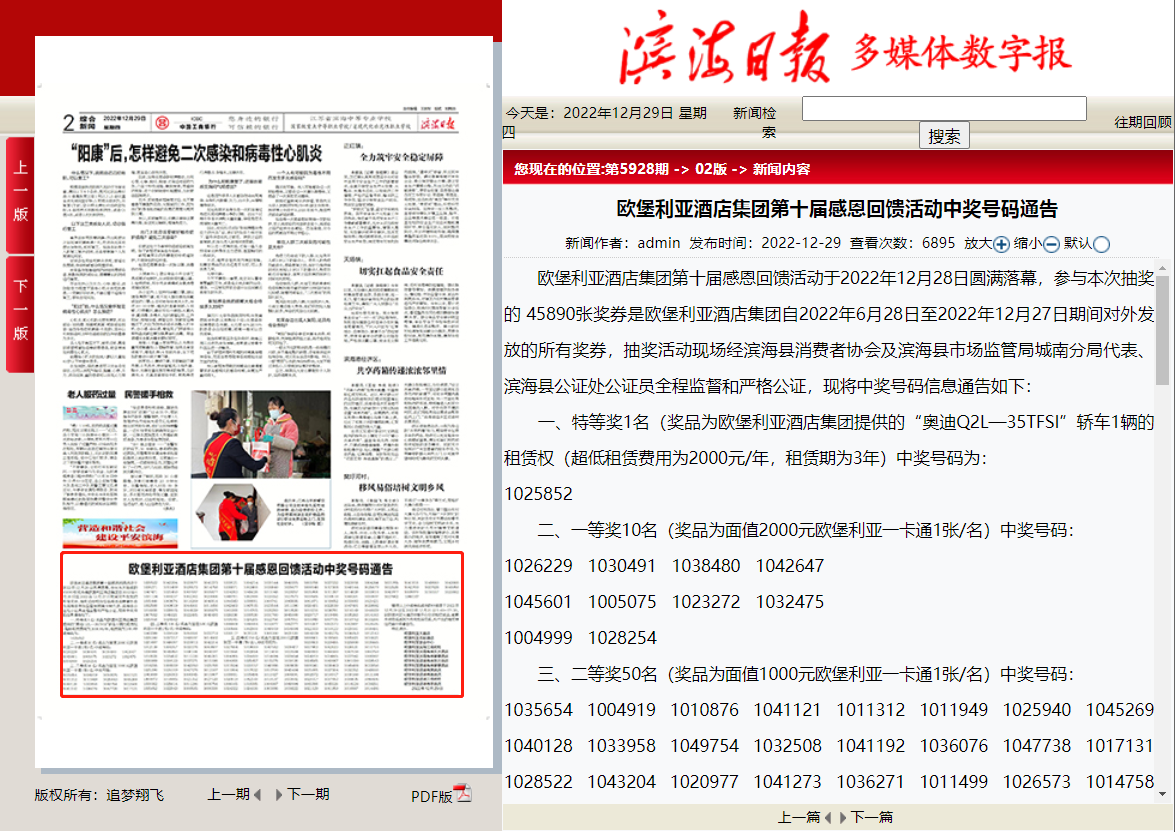Open the PDF版 red PDF icon
Image resolution: width=1175 pixels, height=832 pixels.
click(463, 794)
